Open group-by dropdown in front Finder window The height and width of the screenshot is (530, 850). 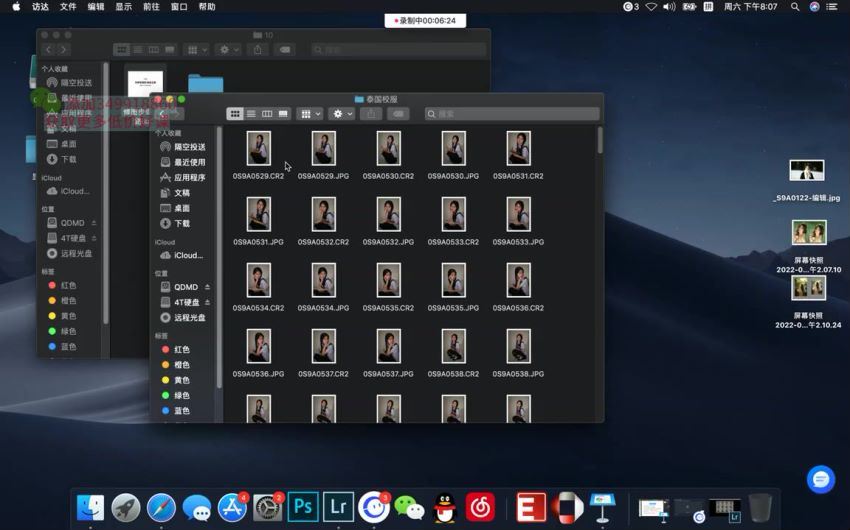[x=311, y=114]
